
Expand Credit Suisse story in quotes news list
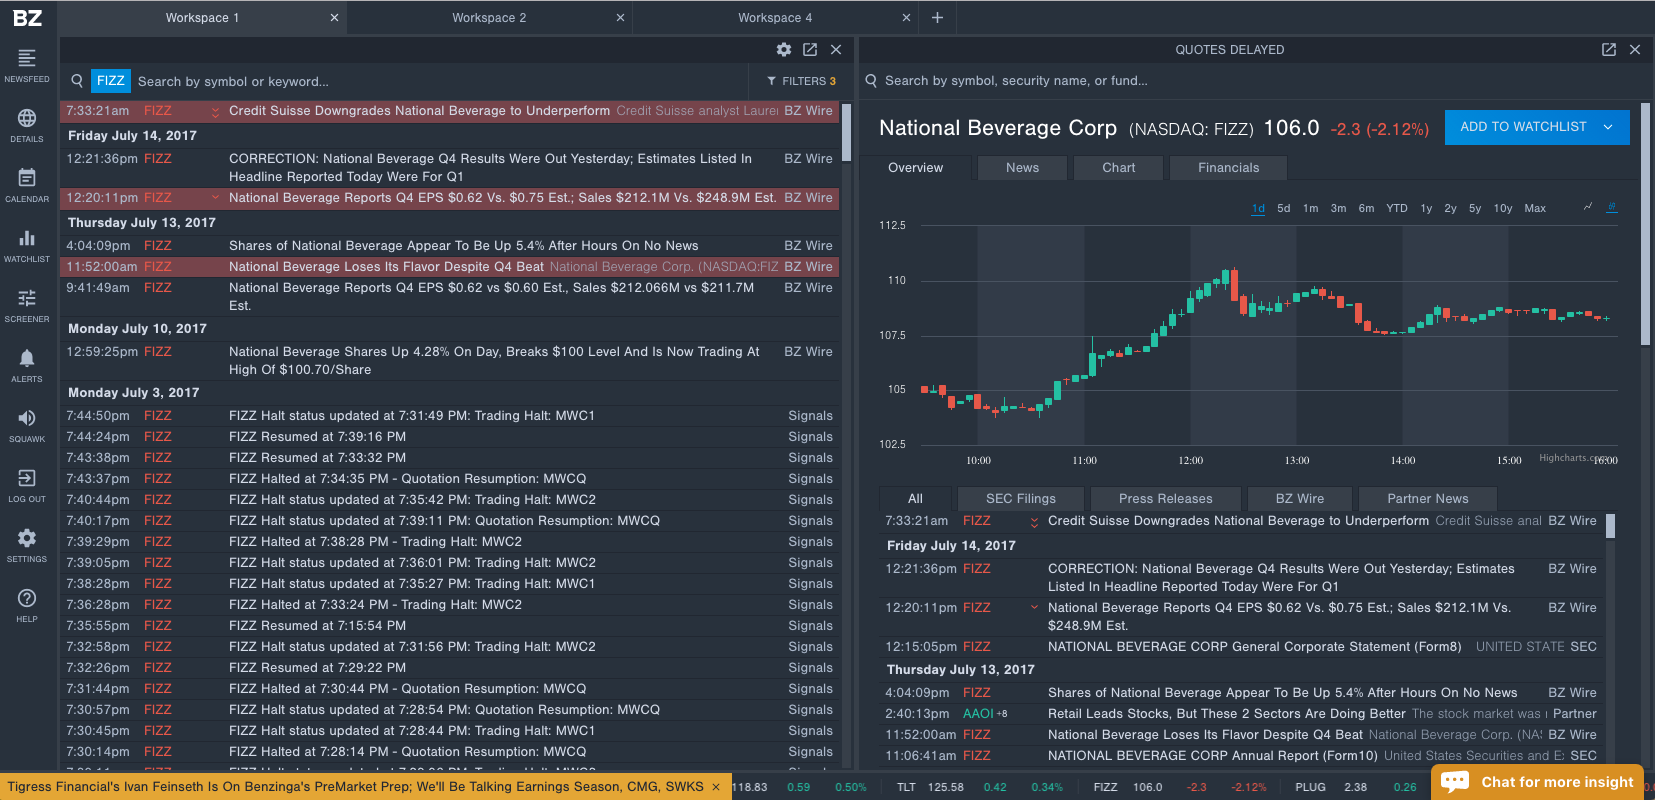coord(1034,522)
